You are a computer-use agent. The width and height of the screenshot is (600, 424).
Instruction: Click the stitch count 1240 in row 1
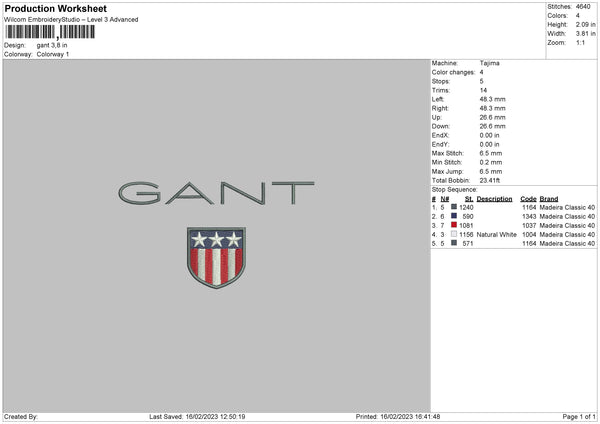[466, 207]
